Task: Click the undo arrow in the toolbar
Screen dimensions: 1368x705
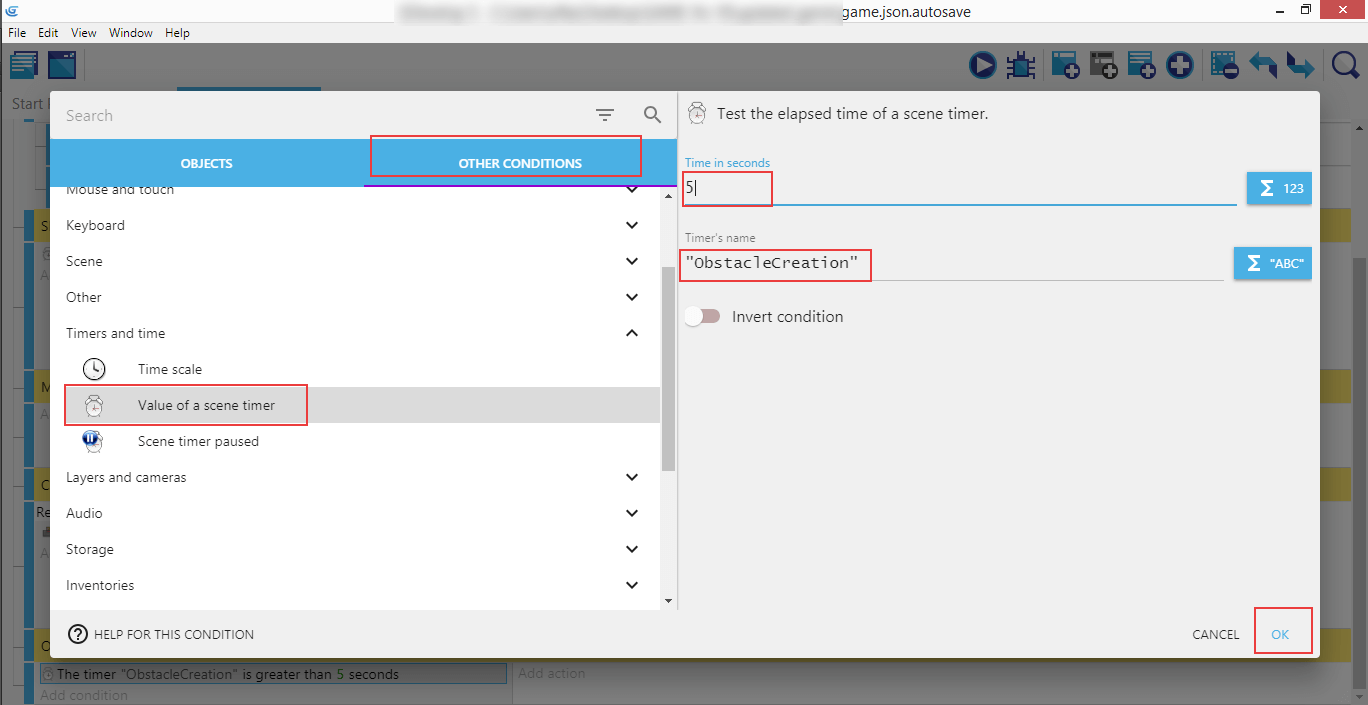Action: coord(1263,66)
